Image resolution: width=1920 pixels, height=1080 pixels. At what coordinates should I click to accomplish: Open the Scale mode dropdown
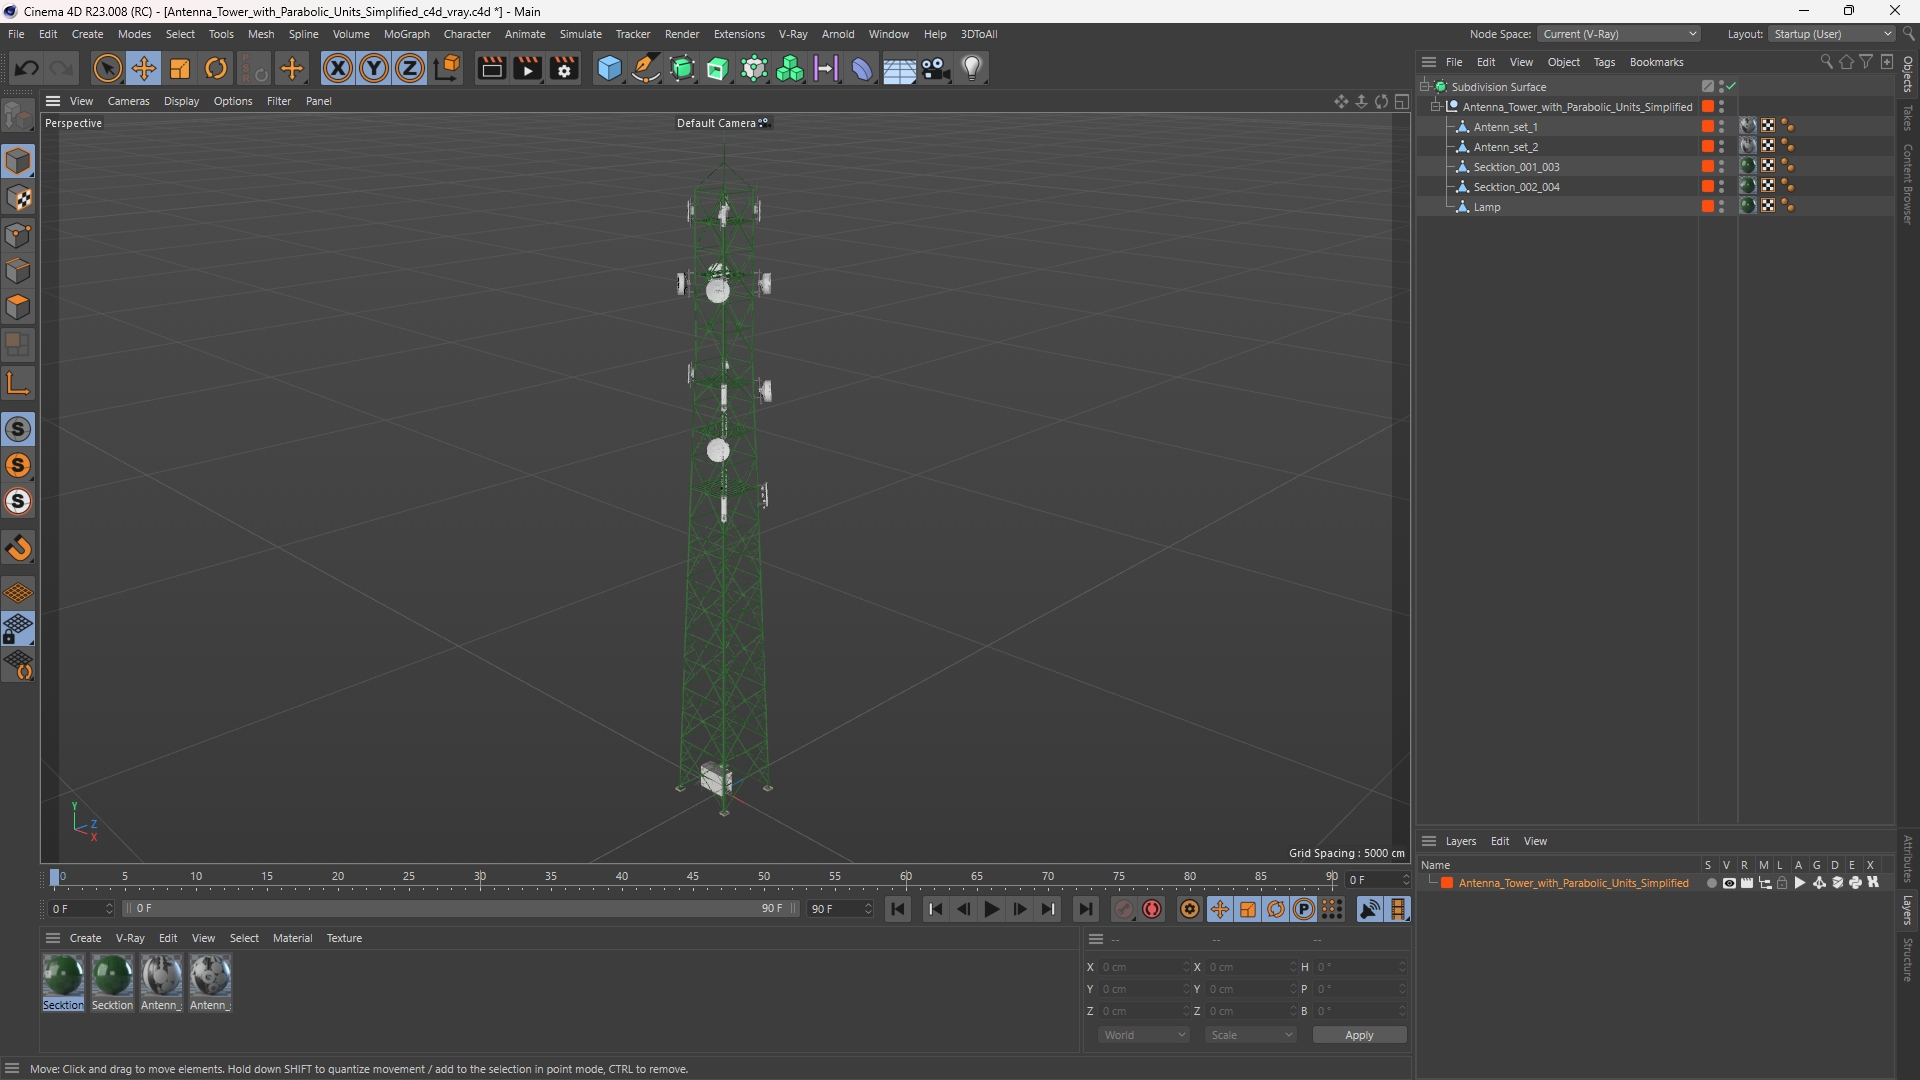1250,1035
